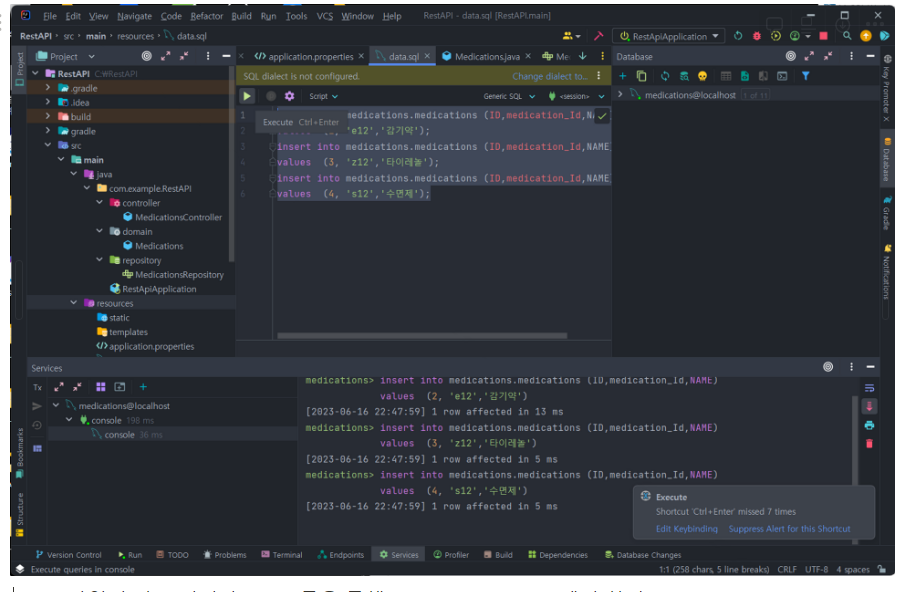Add service plus icon in Services toolbar

[143, 387]
